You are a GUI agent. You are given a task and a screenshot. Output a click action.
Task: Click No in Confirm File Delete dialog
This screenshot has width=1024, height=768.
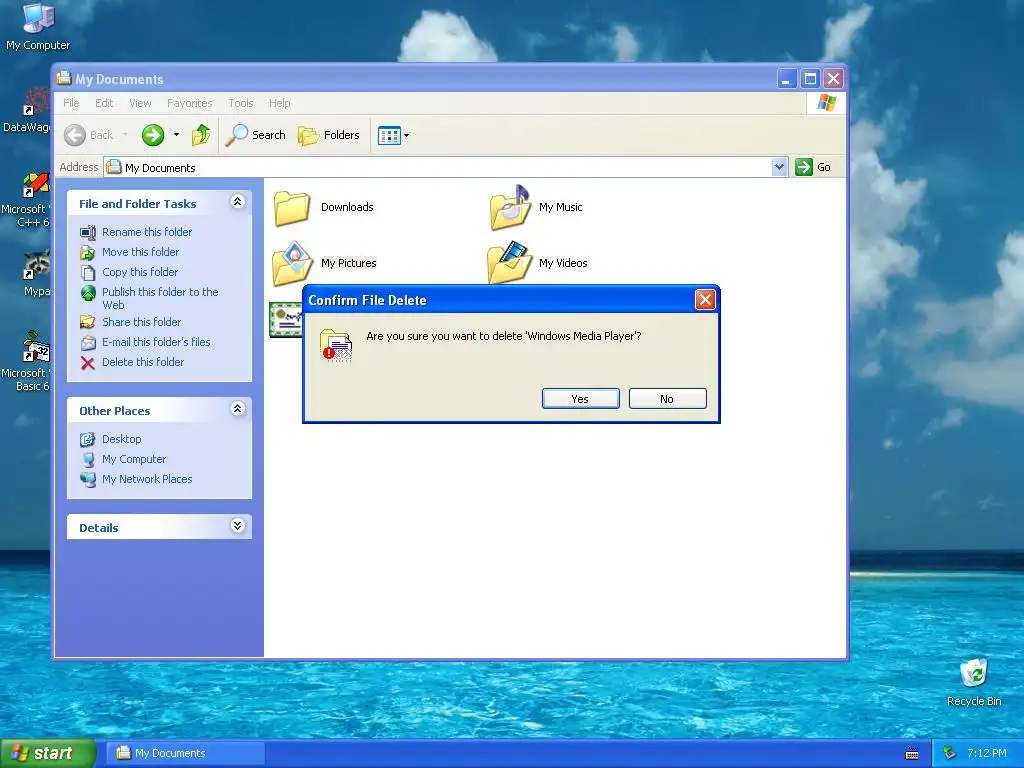[667, 398]
